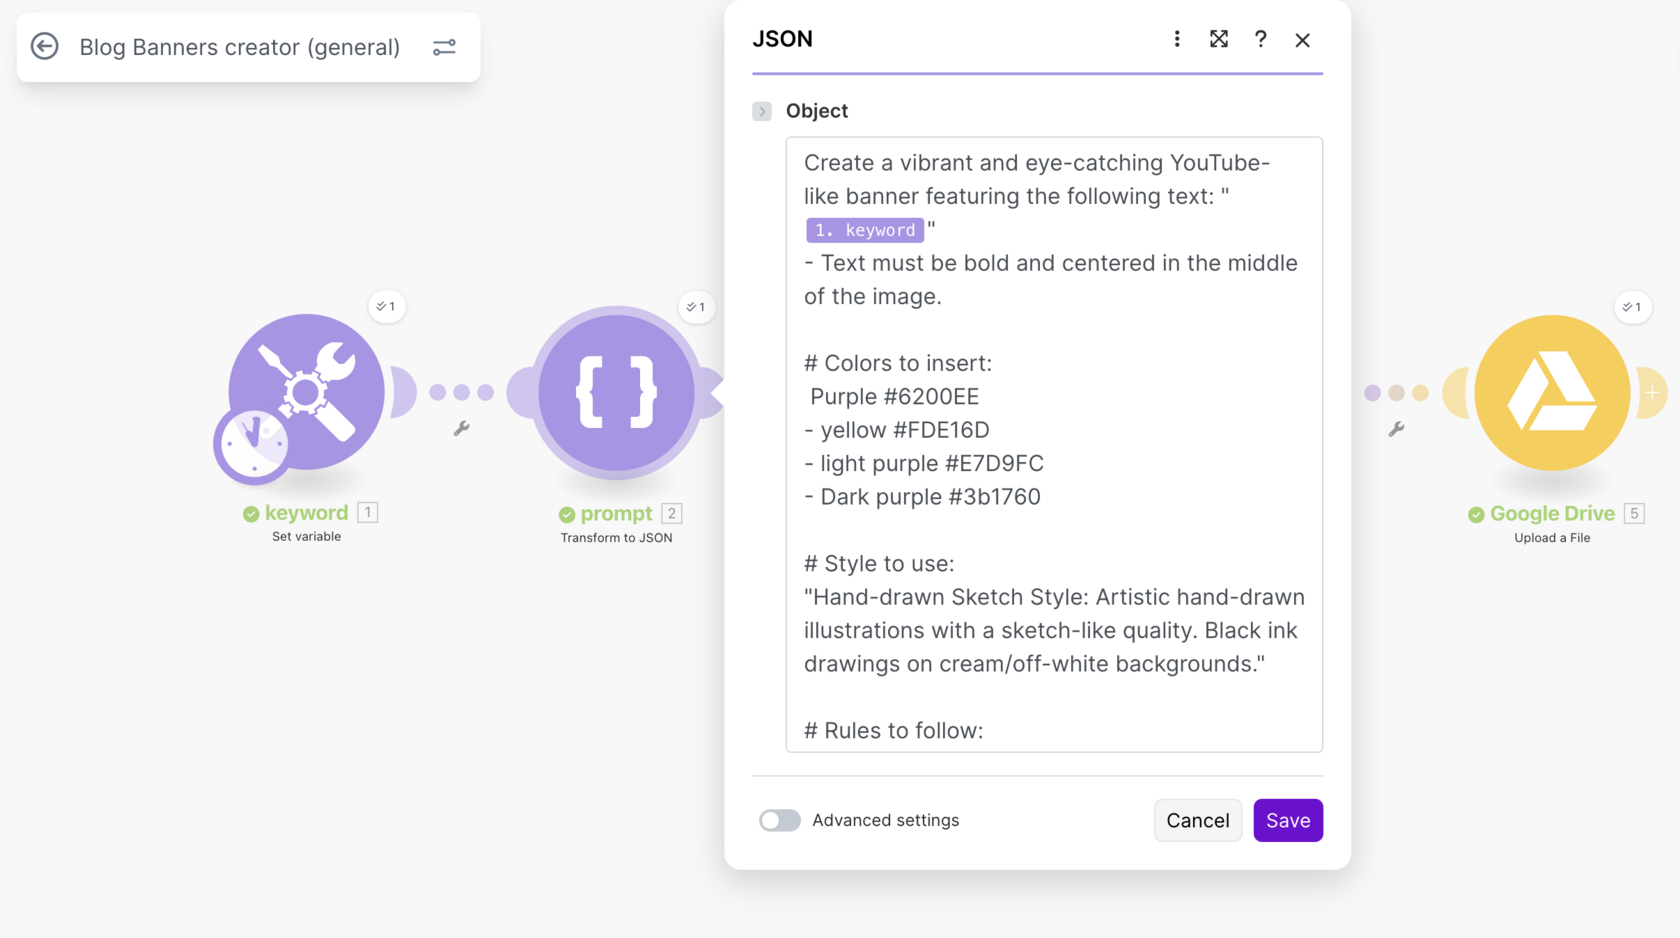Click wrench icon between keyword and prompt

pyautogui.click(x=461, y=428)
